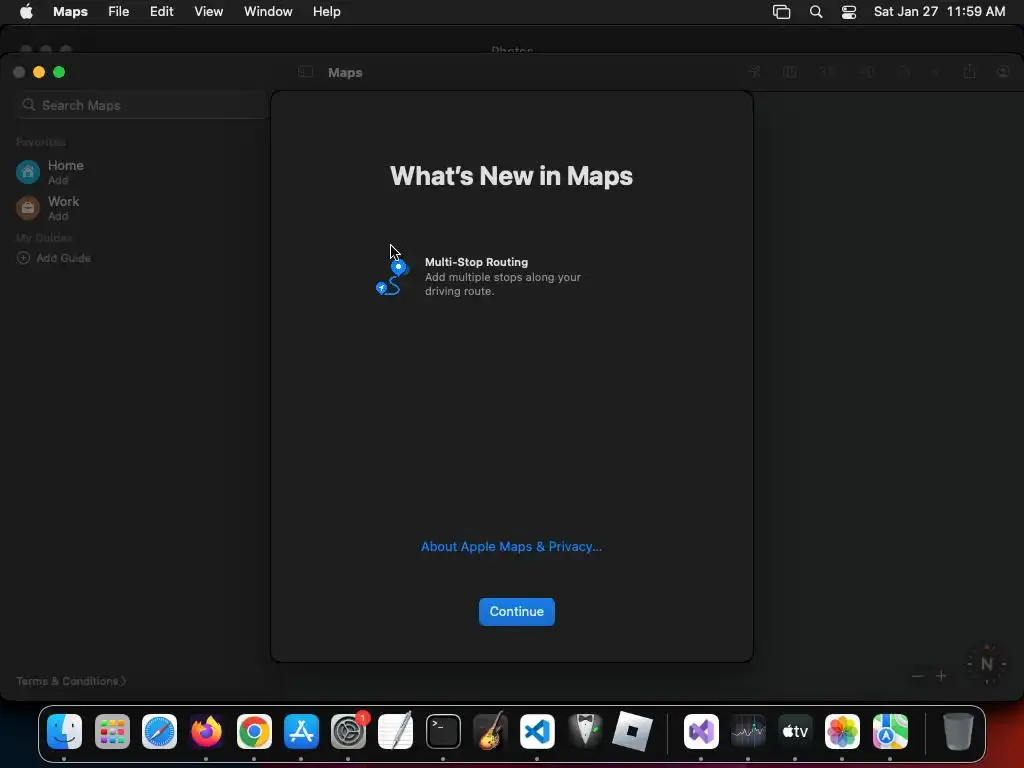
Task: Open Photos from the Dock
Action: pos(842,731)
